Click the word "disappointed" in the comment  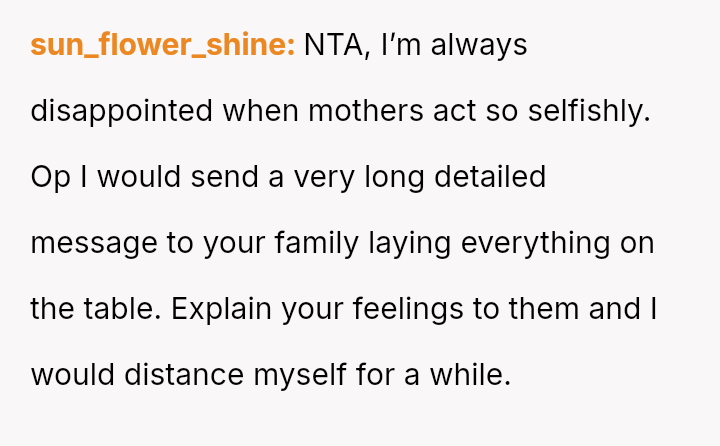(122, 111)
